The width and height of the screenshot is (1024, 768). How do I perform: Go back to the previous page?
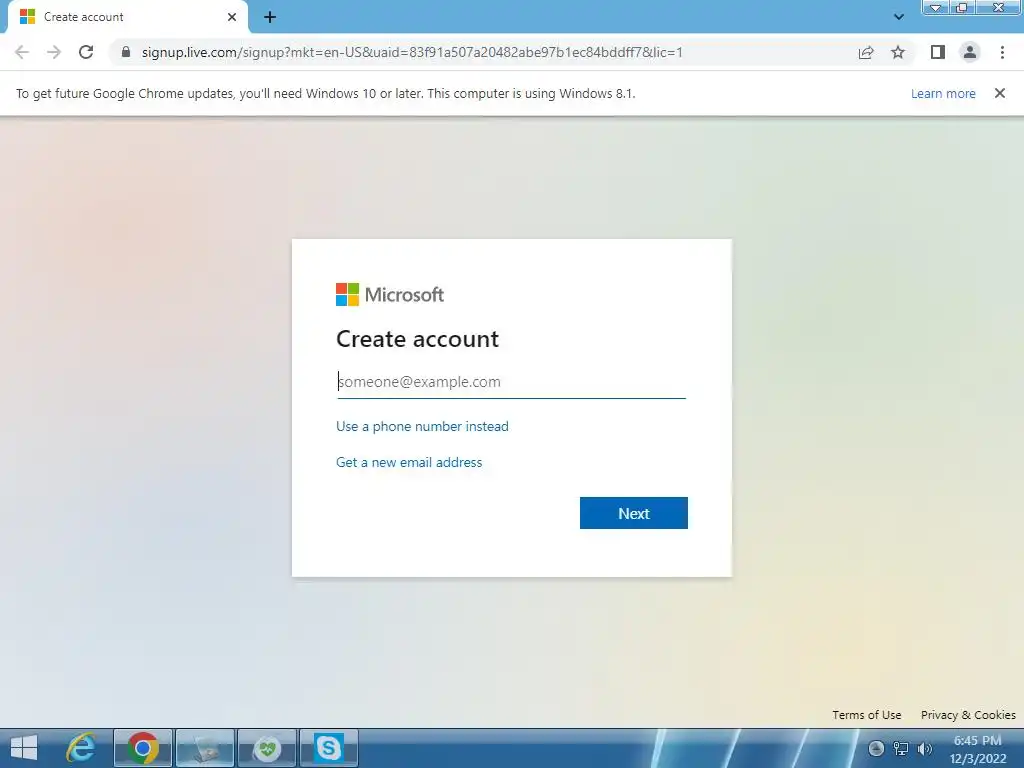22,52
